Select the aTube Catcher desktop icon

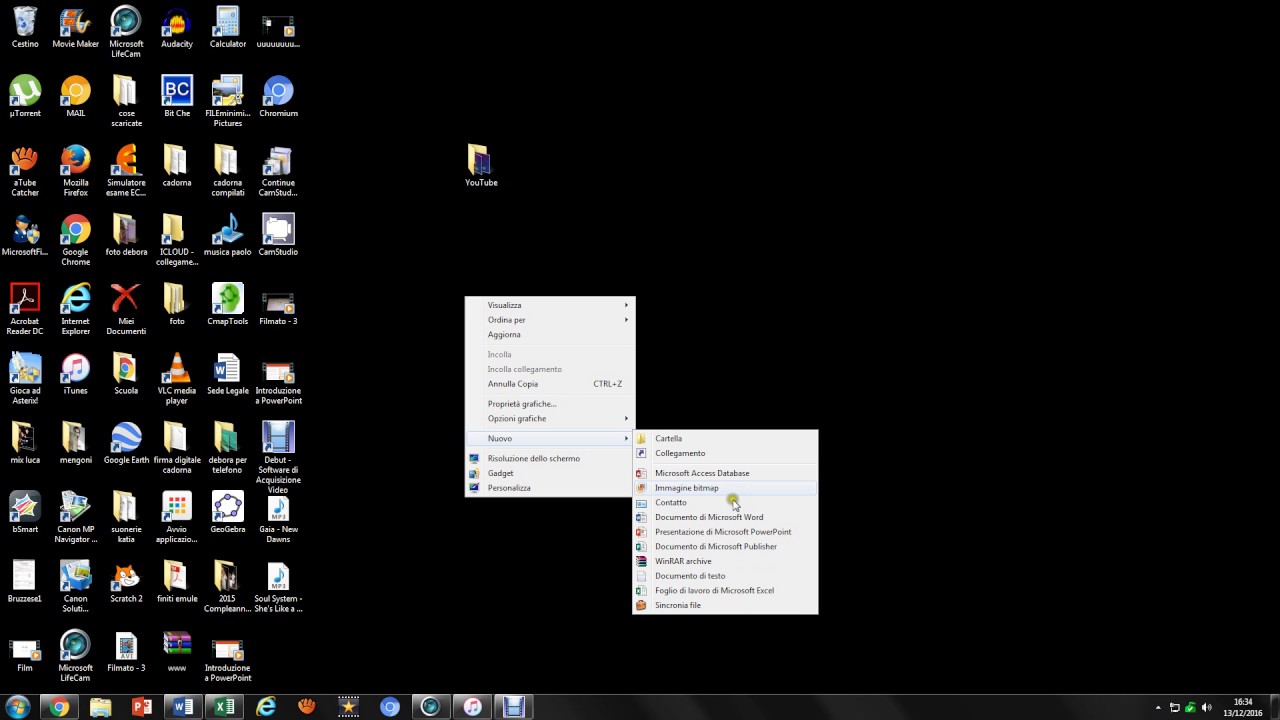tap(25, 171)
